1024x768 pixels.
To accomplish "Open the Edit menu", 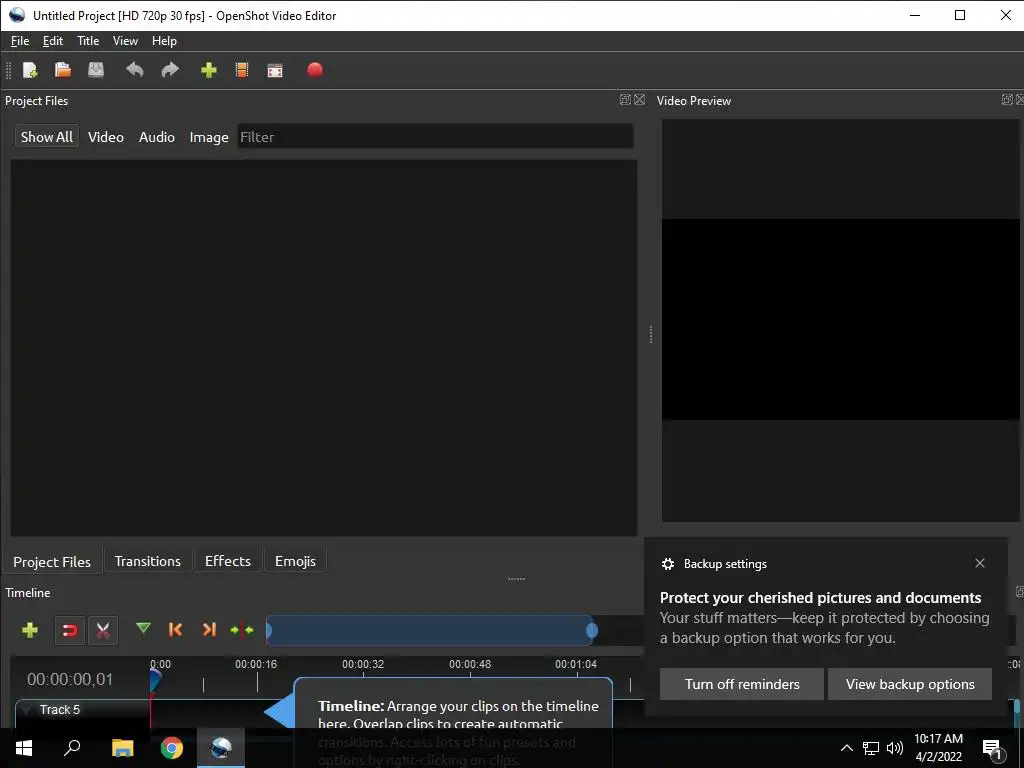I will pos(52,40).
